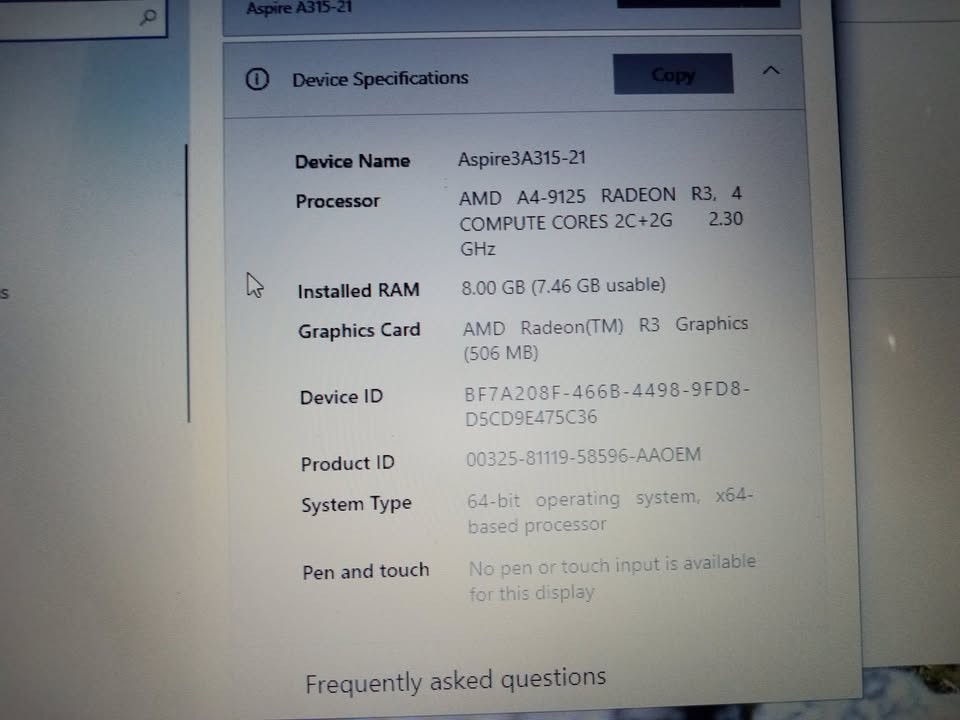Click the "Processor" label
Viewport: 960px width, 720px height.
pyautogui.click(x=337, y=201)
